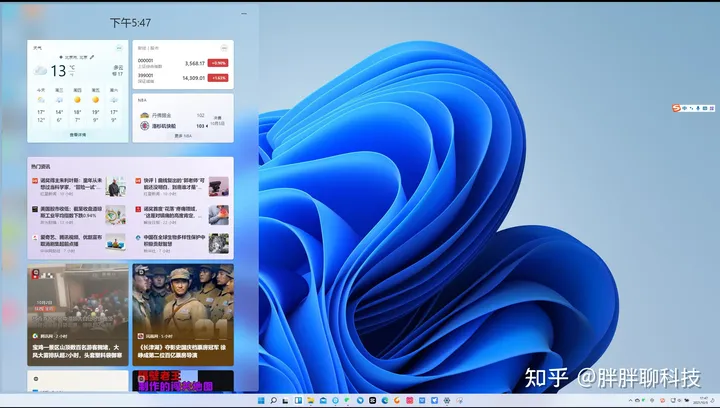Open the pink app icon on the taskbar
The height and width of the screenshot is (408, 720).
pyautogui.click(x=410, y=401)
